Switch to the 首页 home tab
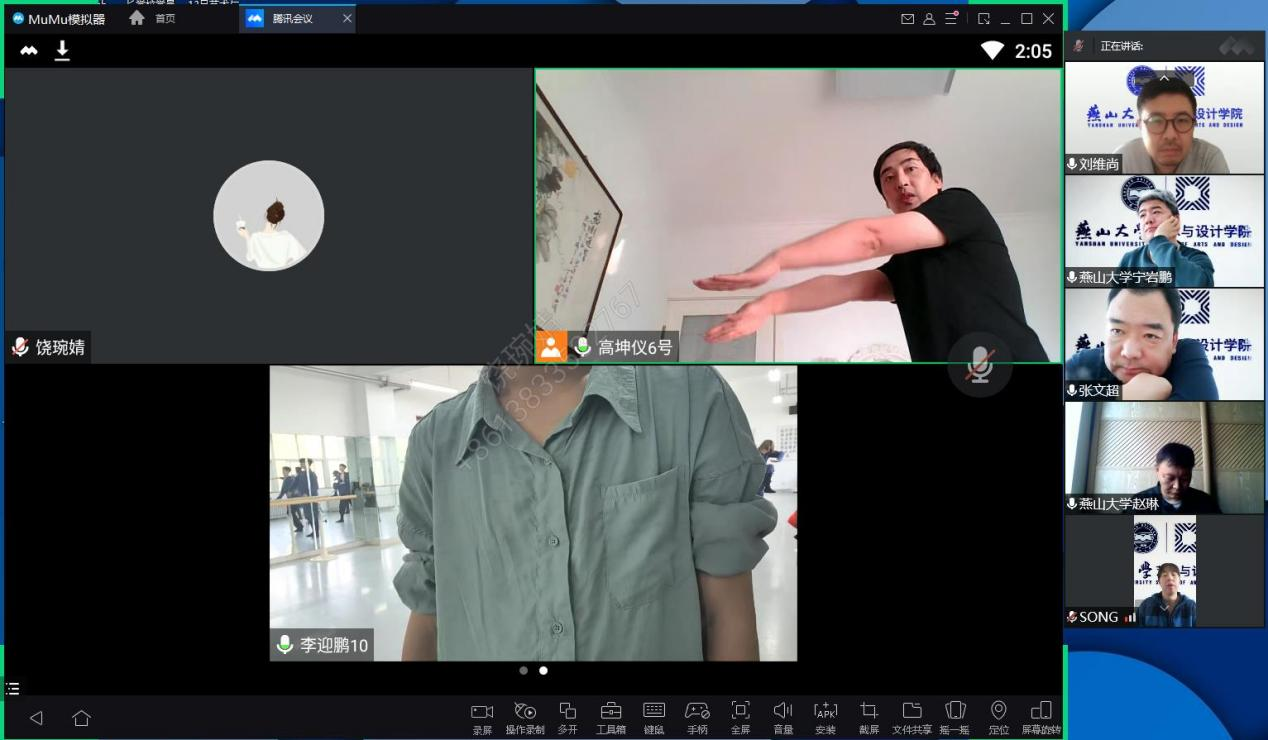 153,19
